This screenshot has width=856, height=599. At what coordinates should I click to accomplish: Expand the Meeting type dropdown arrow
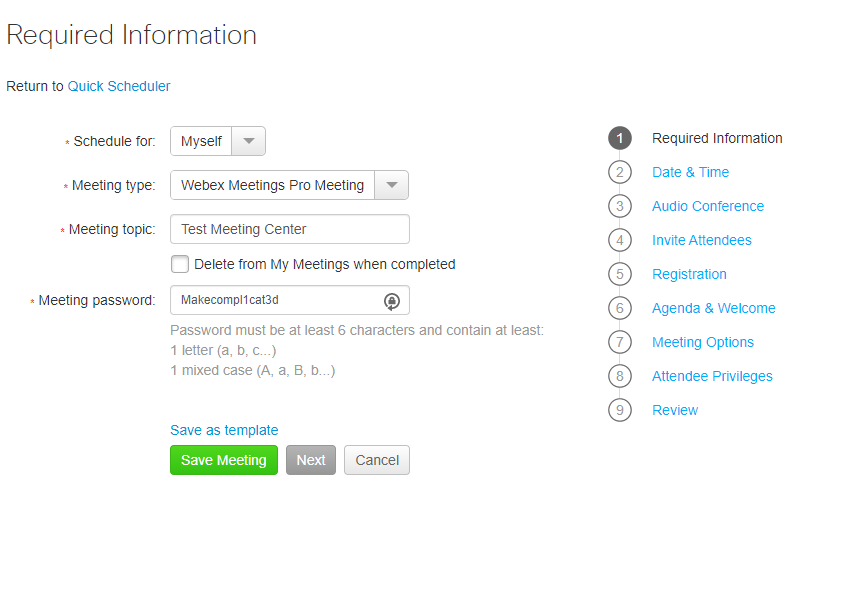pyautogui.click(x=391, y=185)
